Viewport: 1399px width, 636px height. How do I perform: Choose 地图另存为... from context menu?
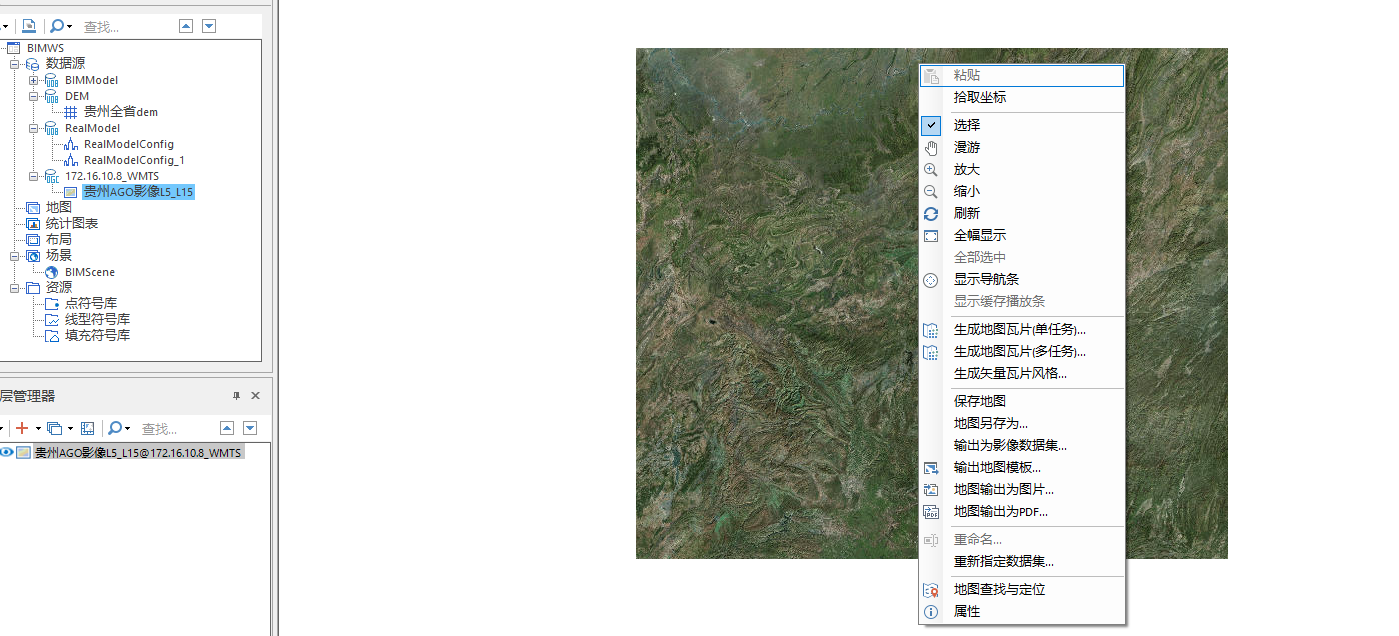tap(1022, 423)
